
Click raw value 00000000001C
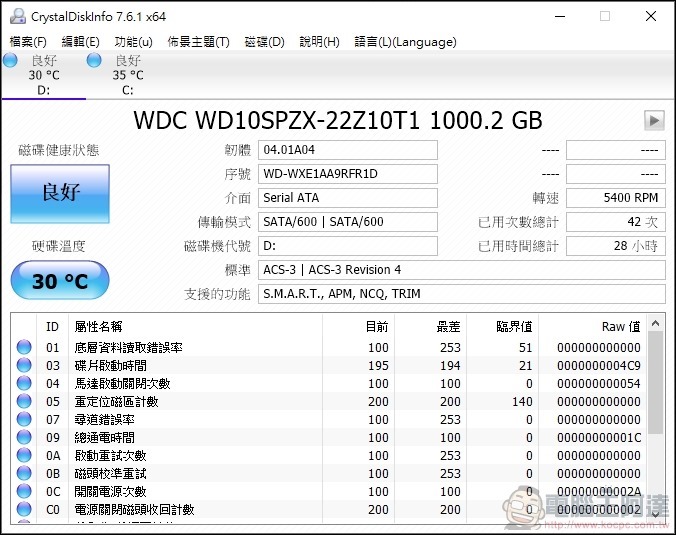(x=599, y=438)
